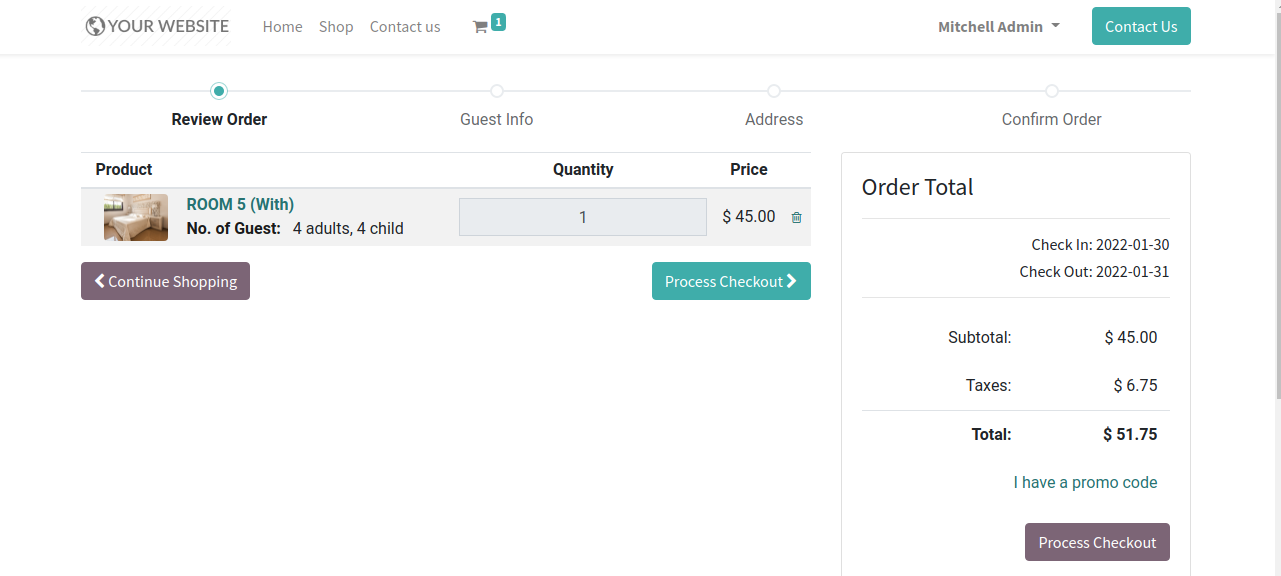Select the Guest Info step circle

click(497, 91)
